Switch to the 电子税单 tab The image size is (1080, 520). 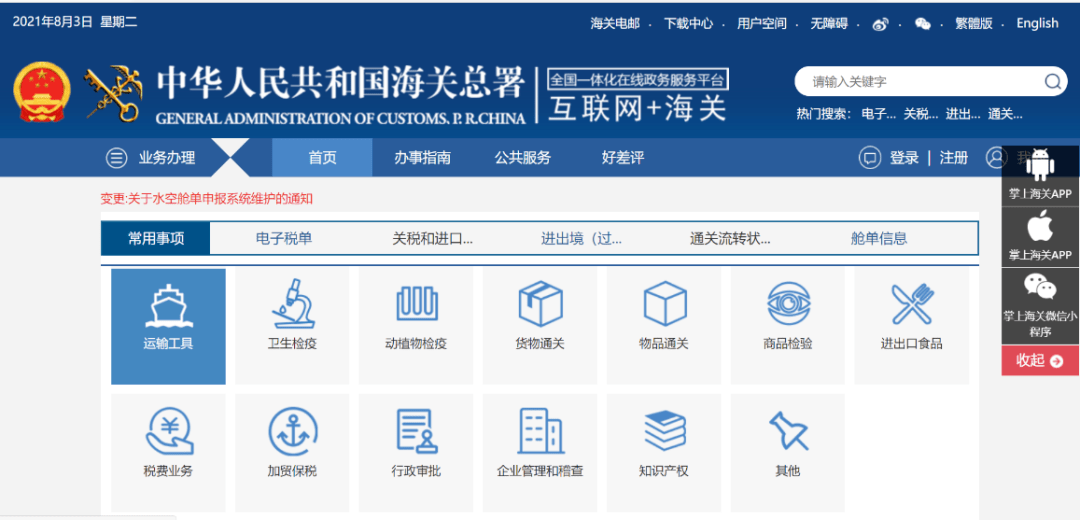tap(284, 238)
